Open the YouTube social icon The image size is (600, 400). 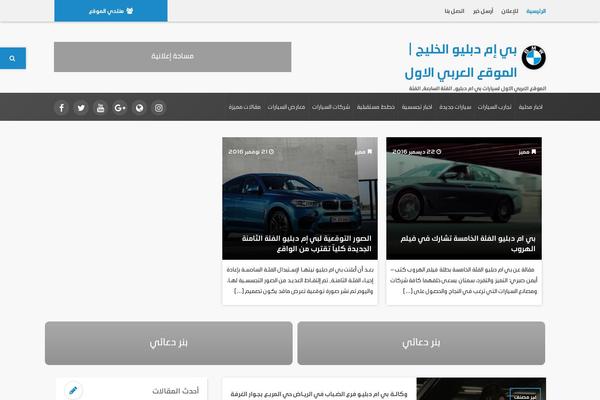pos(100,108)
